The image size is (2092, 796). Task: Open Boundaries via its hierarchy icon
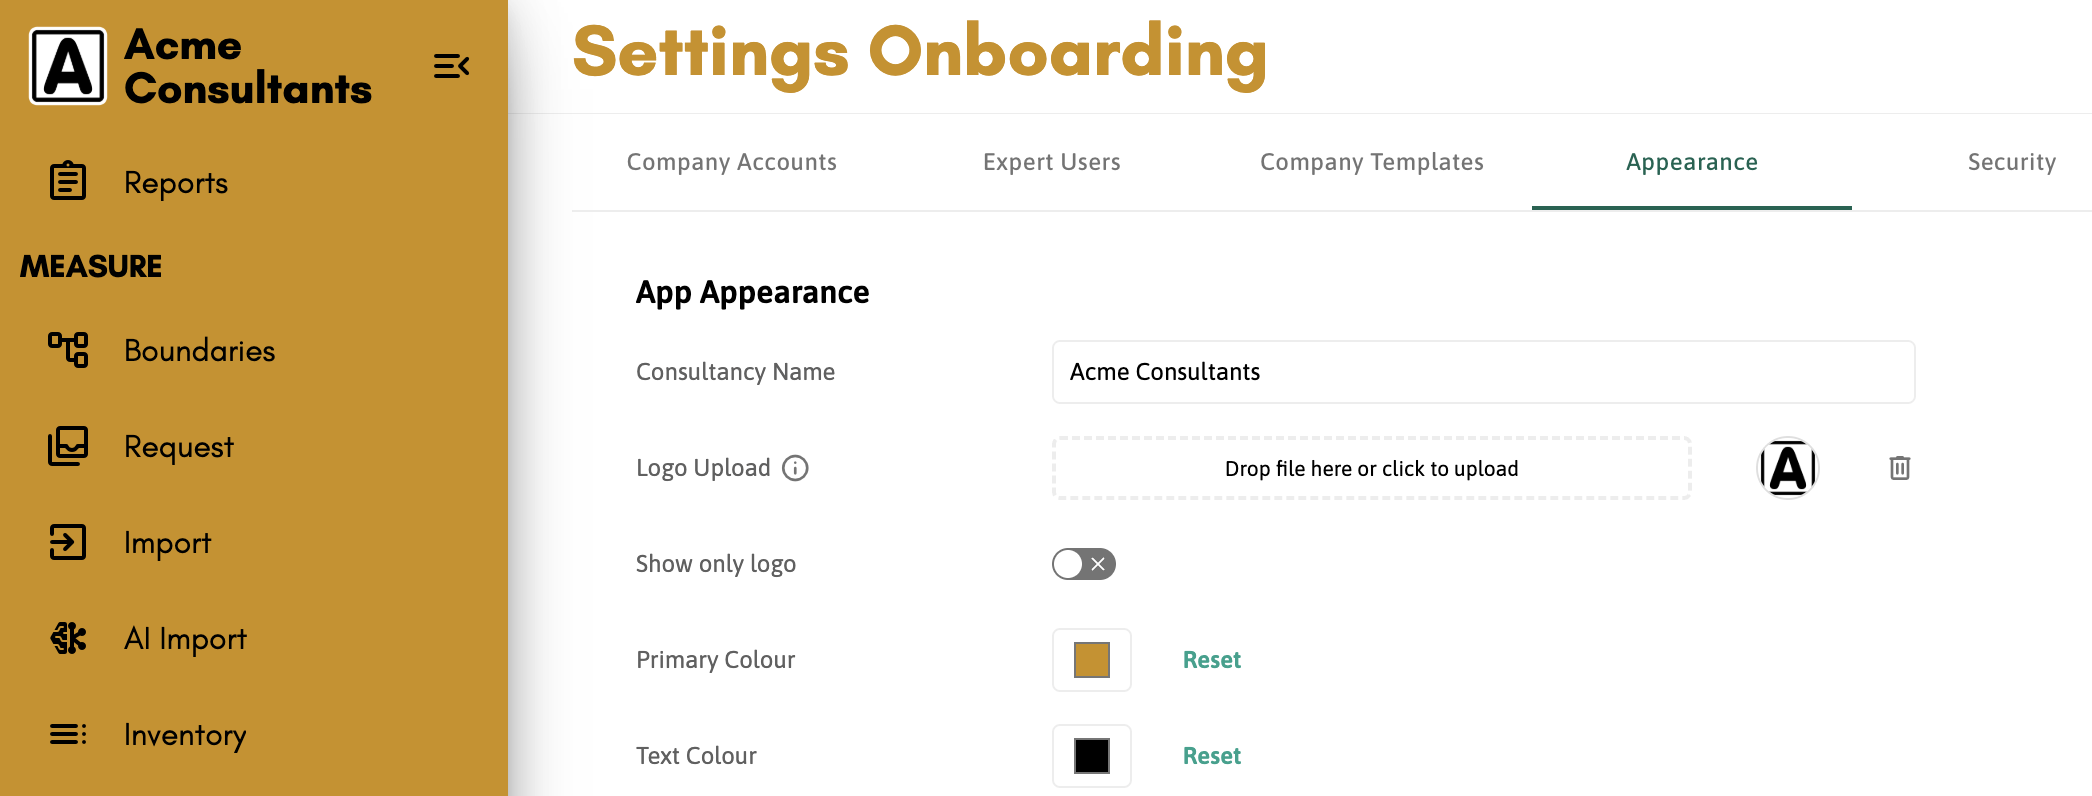(68, 350)
